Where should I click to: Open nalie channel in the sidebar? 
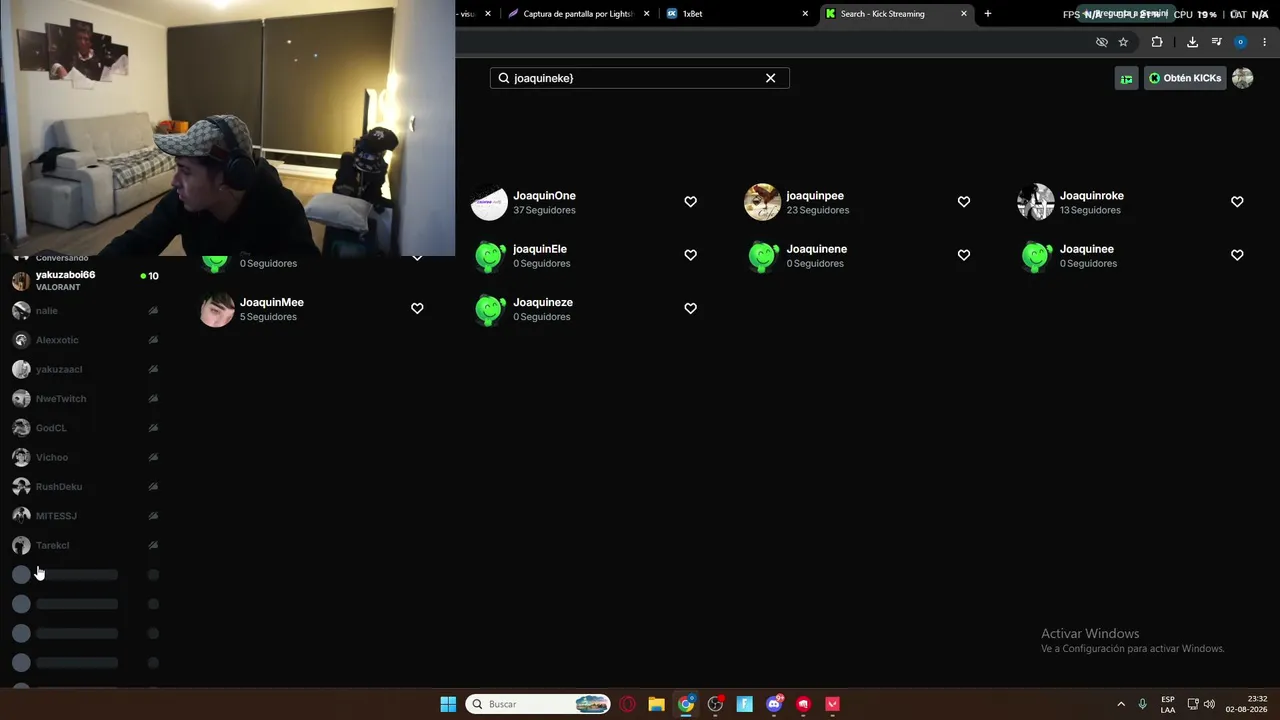click(x=85, y=311)
